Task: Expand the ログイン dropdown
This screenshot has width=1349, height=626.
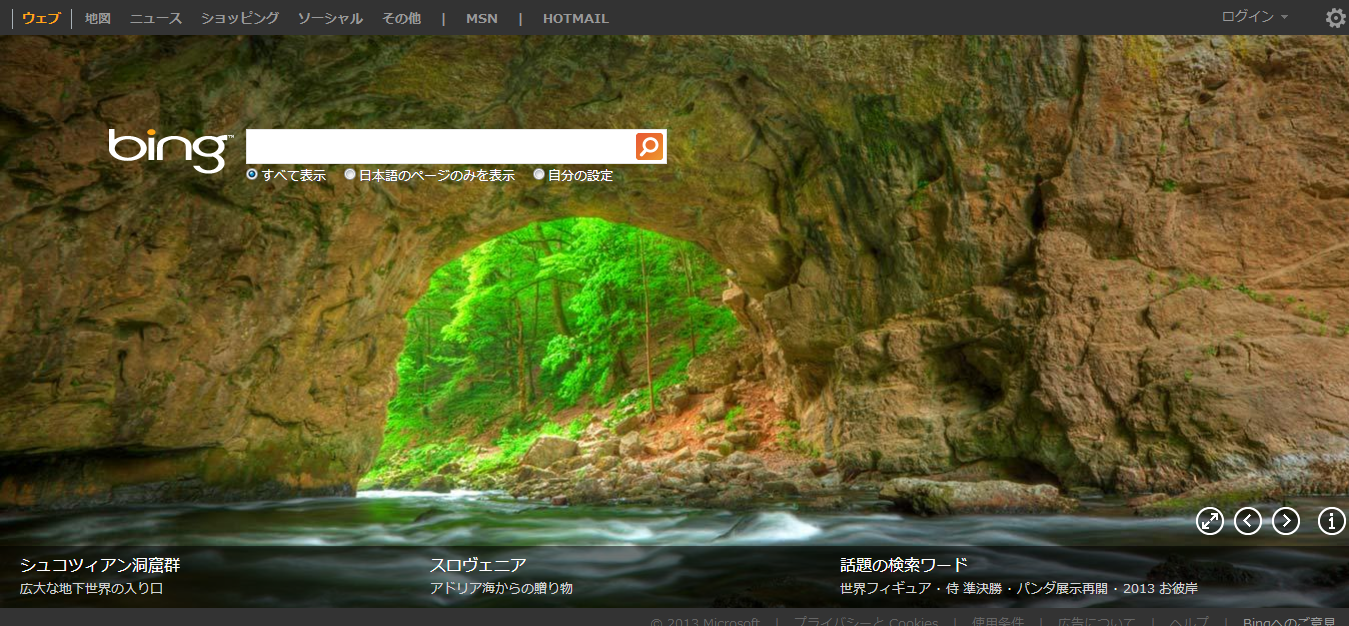Action: coord(1254,17)
